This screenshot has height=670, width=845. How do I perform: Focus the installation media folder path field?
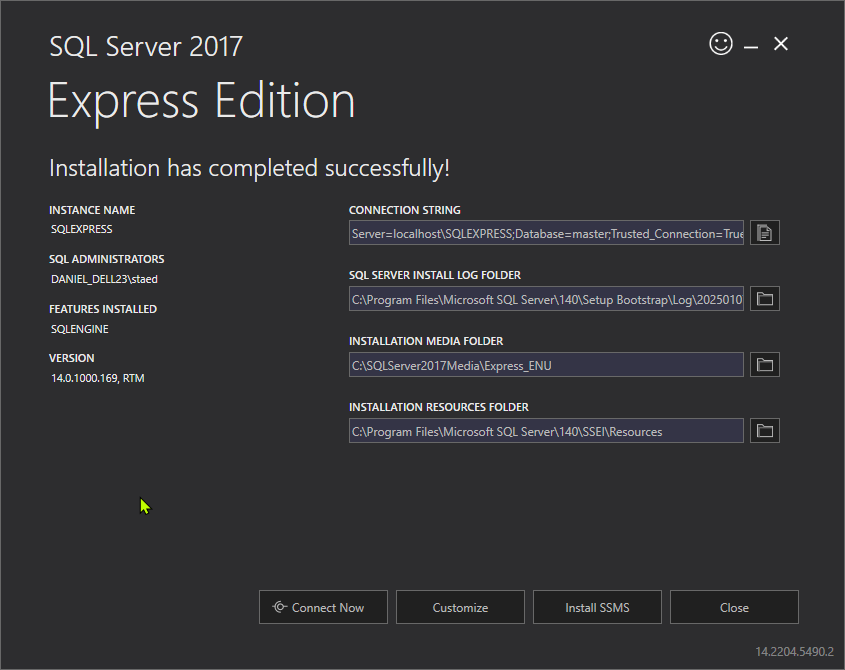546,365
